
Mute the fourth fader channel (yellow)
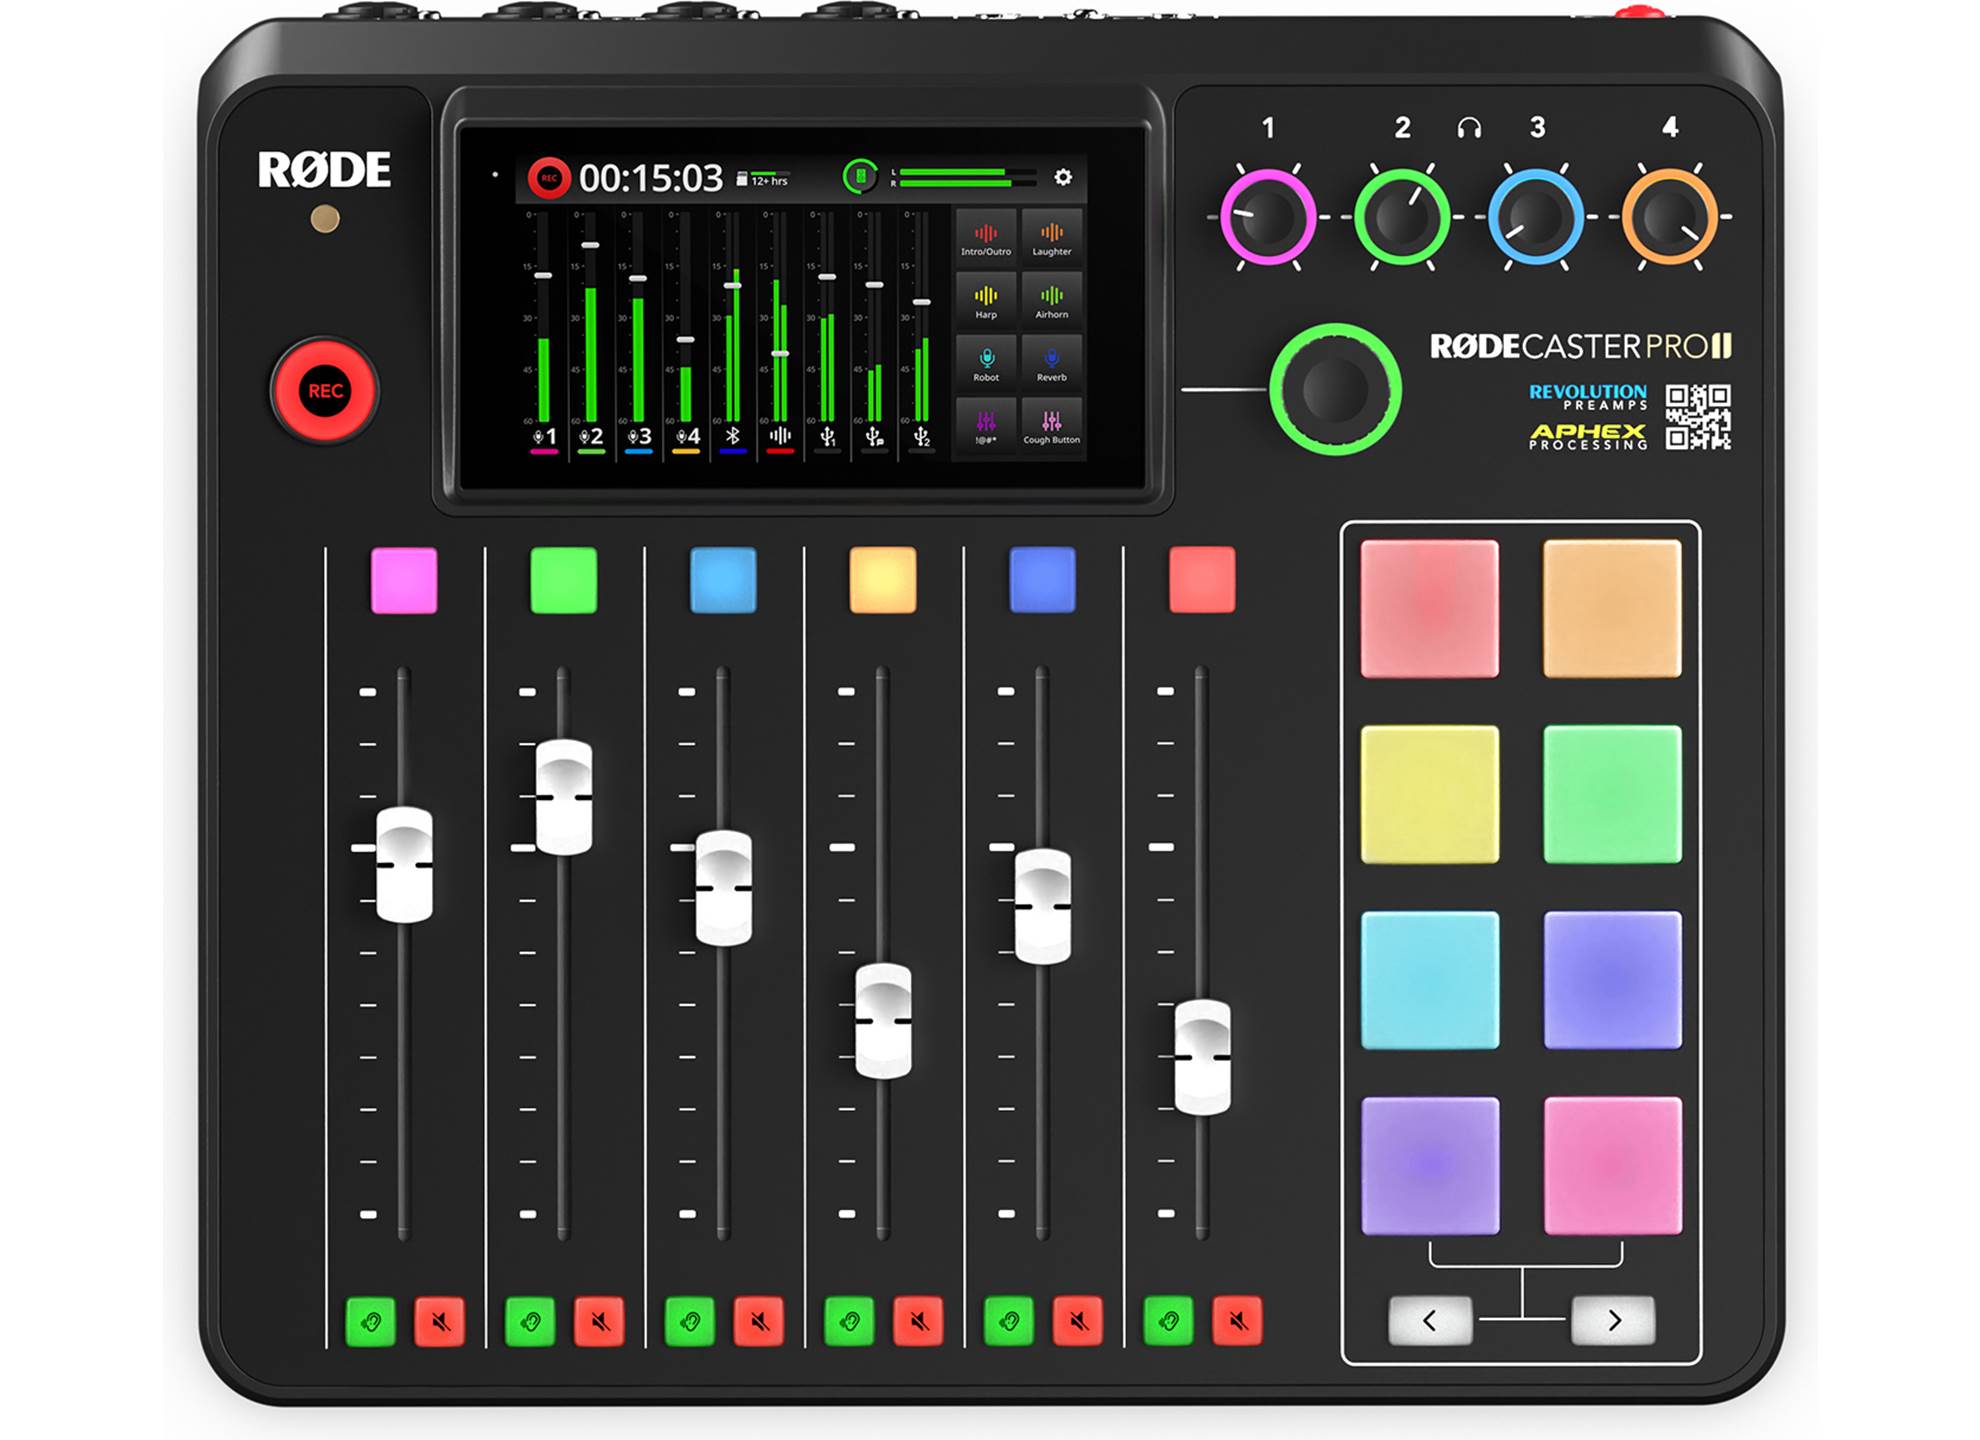918,1322
